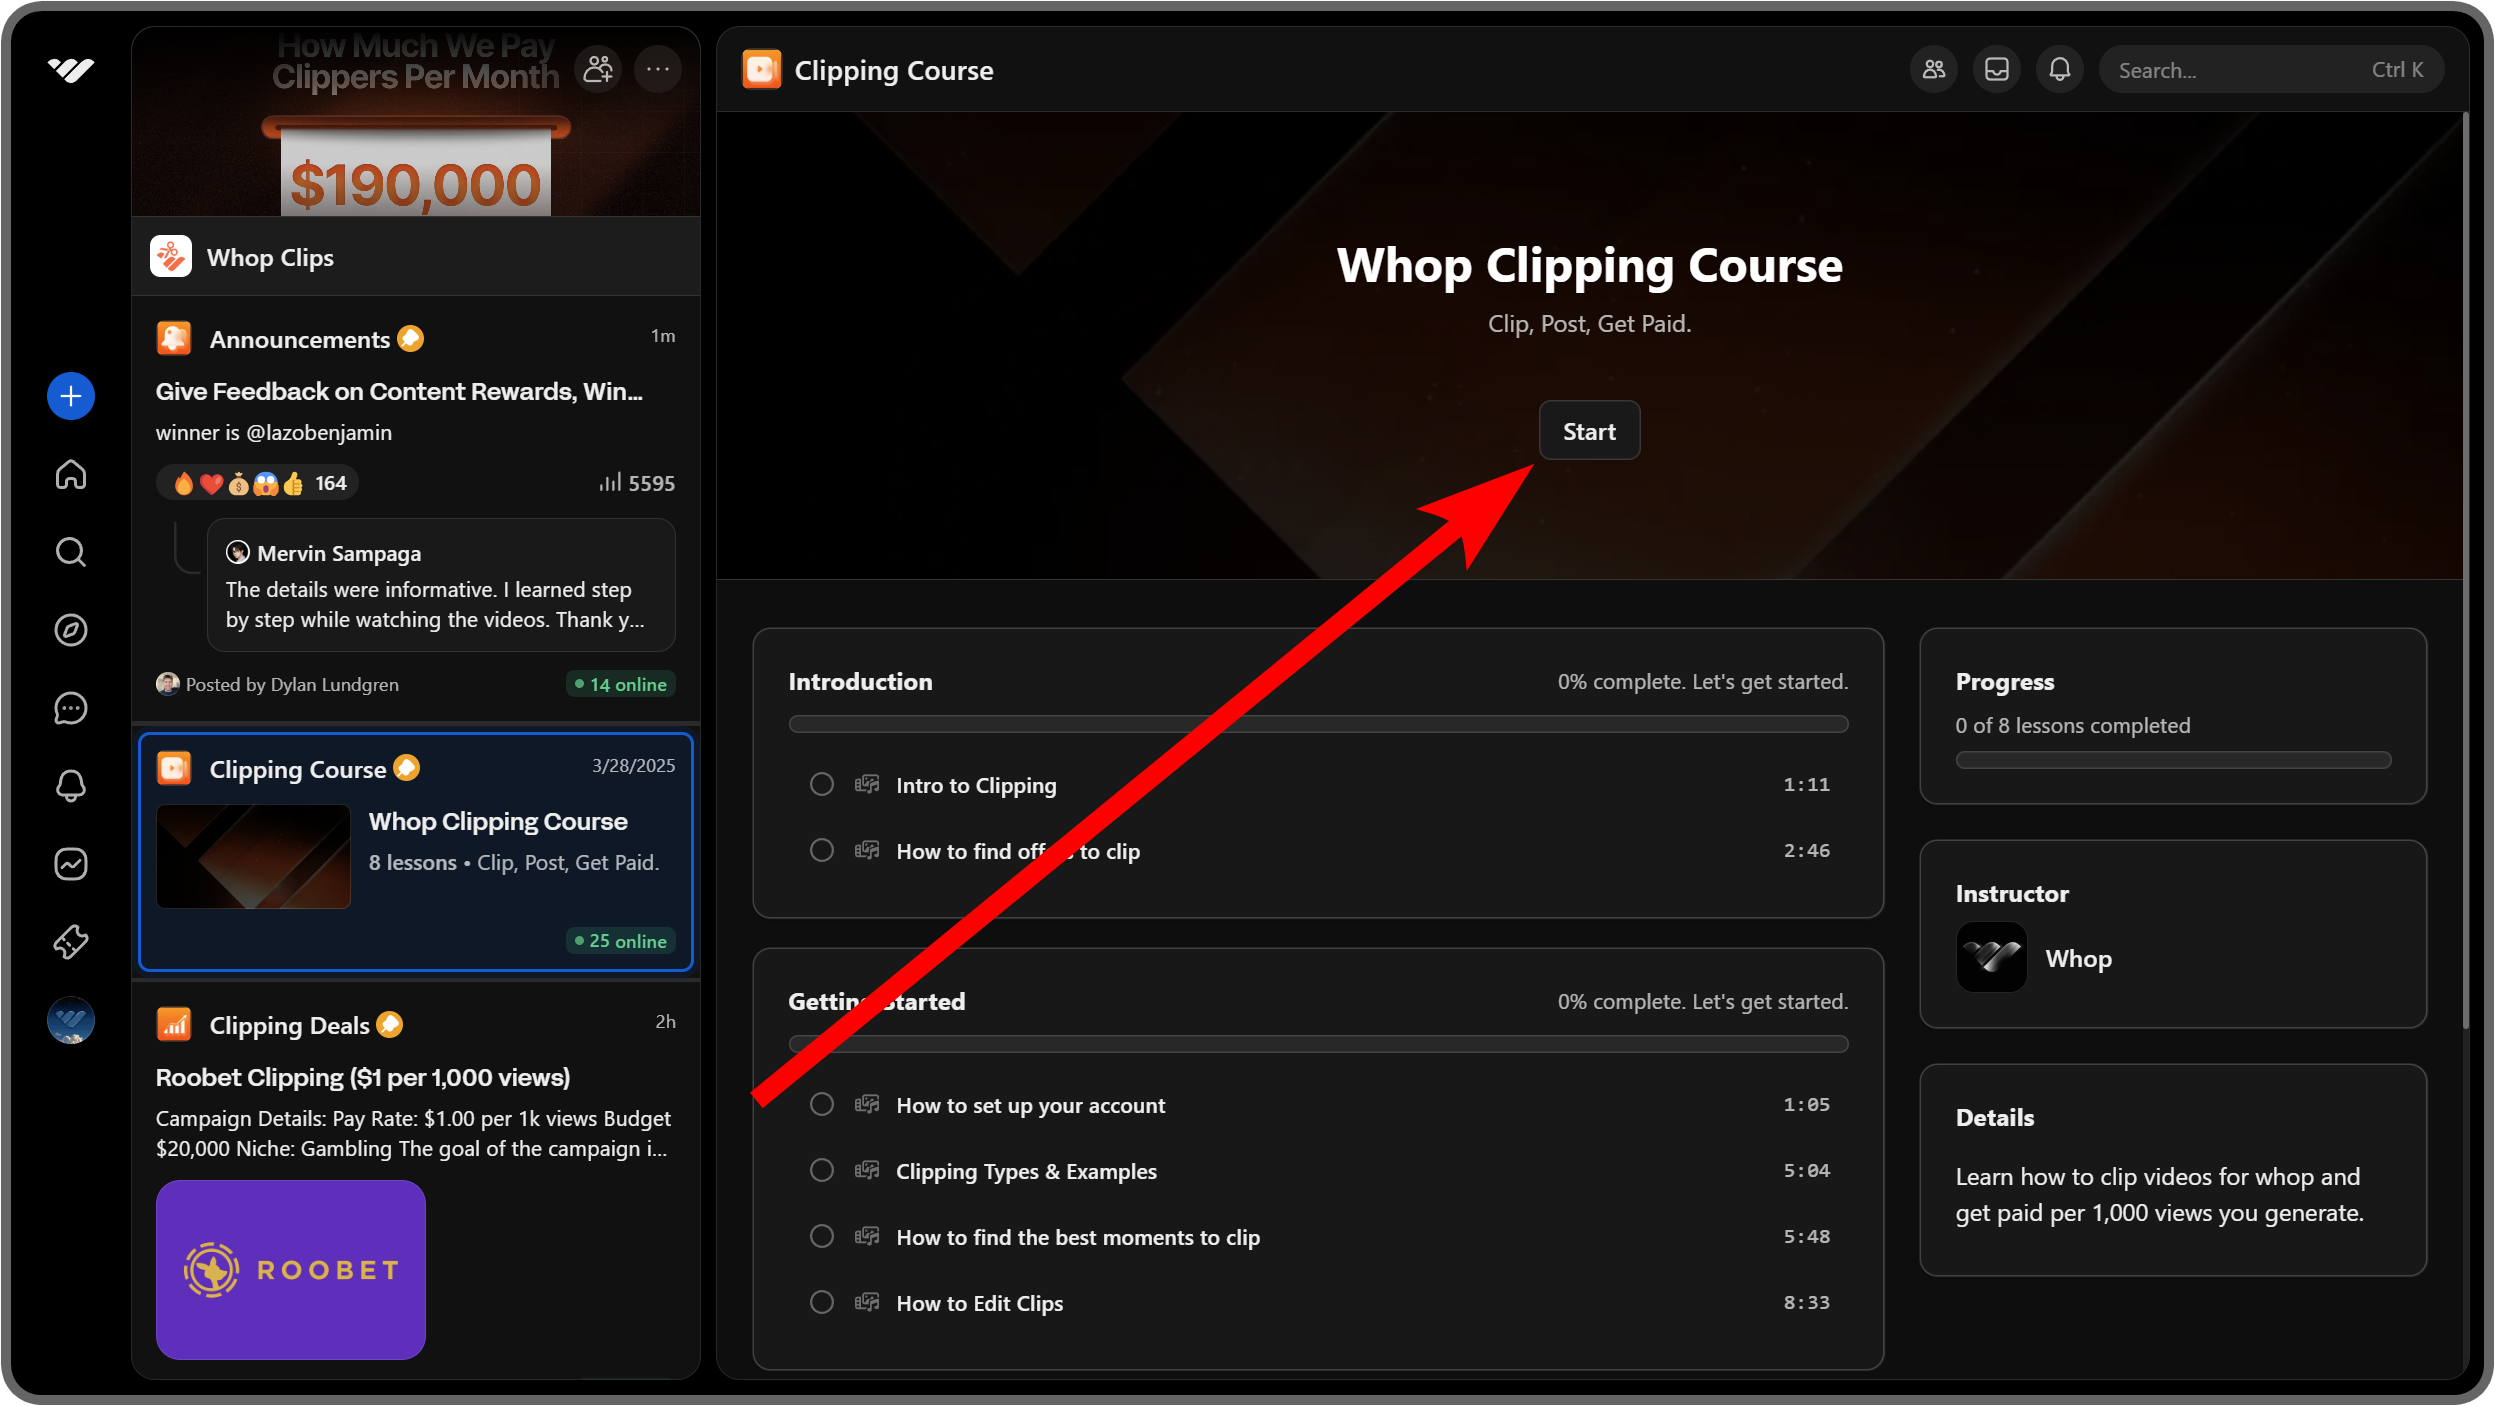Mark How to set up your account complete

click(x=822, y=1104)
